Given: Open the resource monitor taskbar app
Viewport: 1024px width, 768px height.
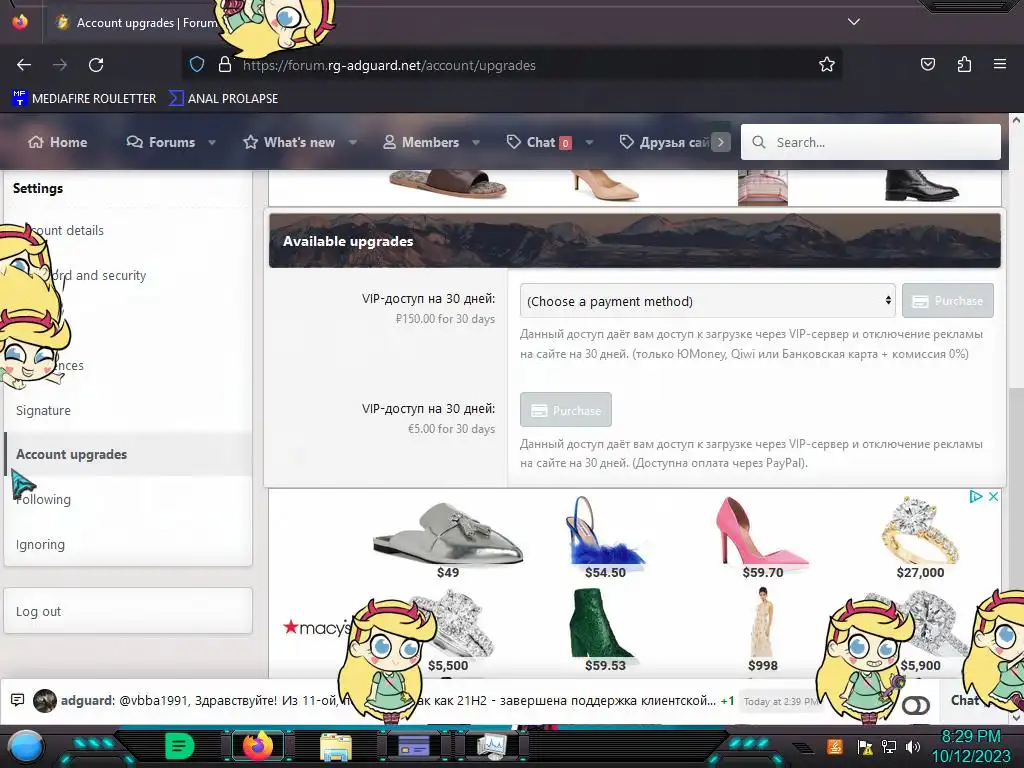Looking at the screenshot, I should click(x=491, y=746).
